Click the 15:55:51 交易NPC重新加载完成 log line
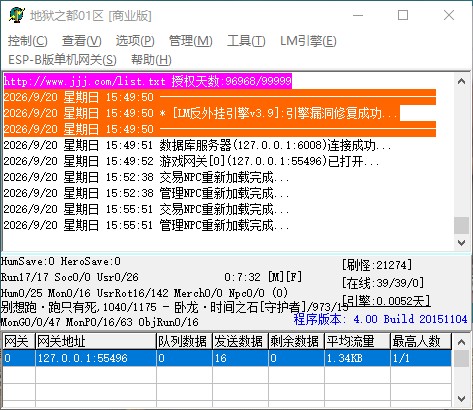This screenshot has height=410, width=473. click(146, 209)
